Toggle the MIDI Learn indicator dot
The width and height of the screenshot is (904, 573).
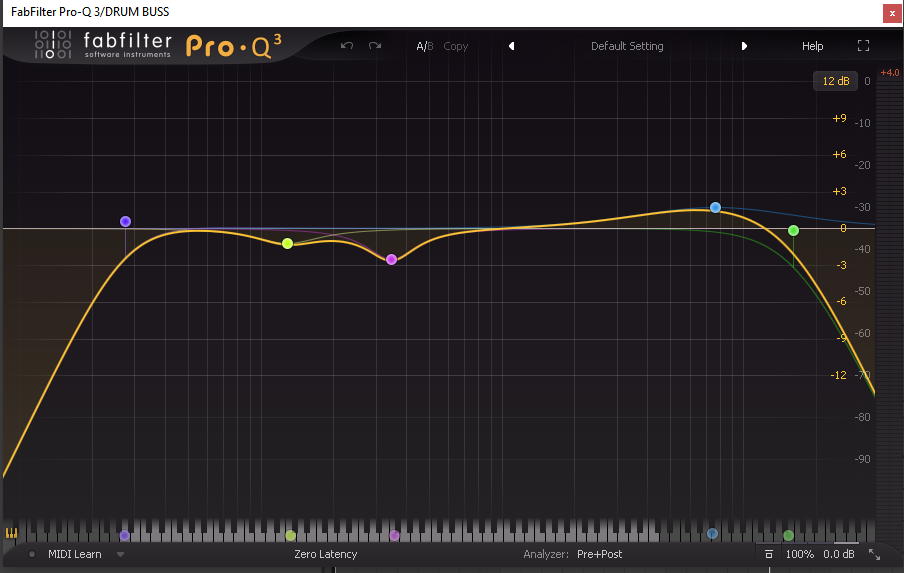[x=32, y=554]
